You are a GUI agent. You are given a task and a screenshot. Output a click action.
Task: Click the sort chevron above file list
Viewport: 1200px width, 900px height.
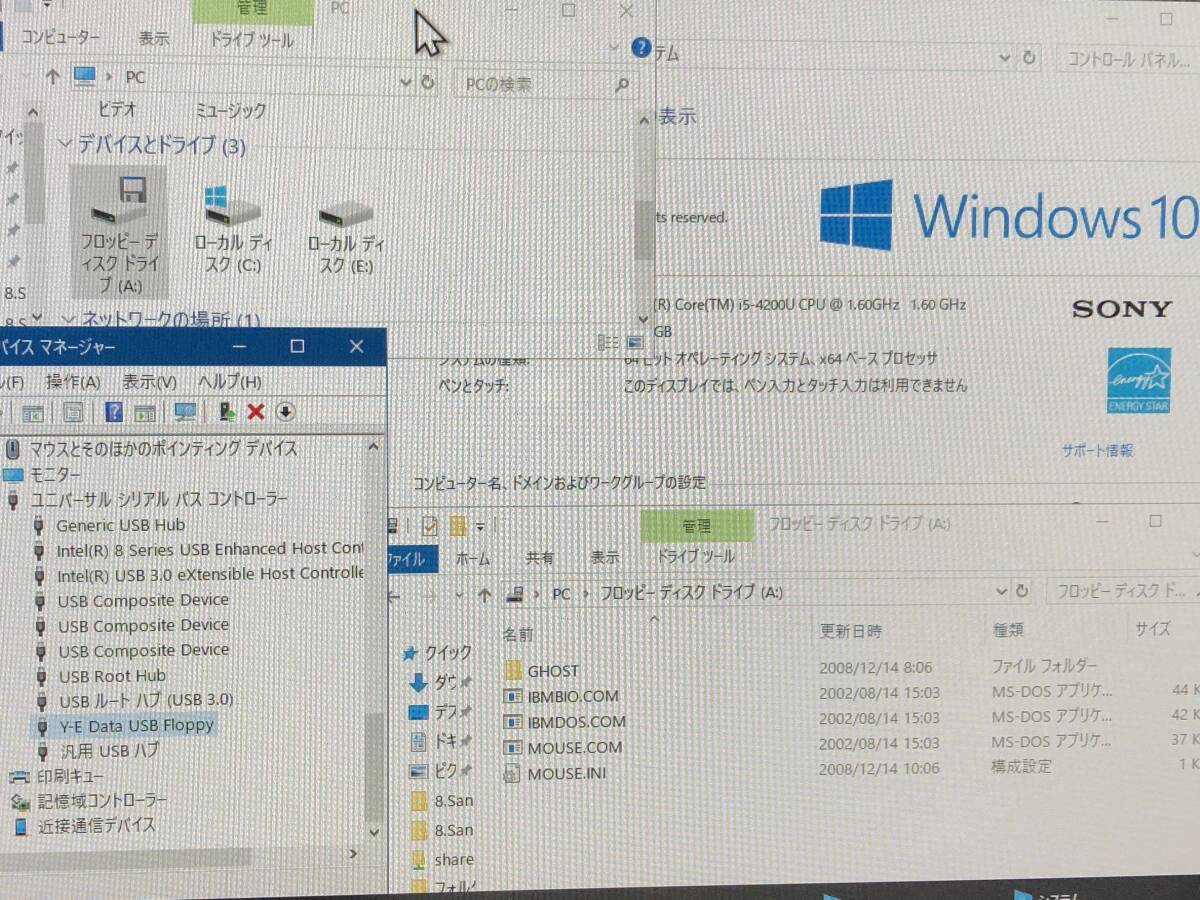pos(656,618)
